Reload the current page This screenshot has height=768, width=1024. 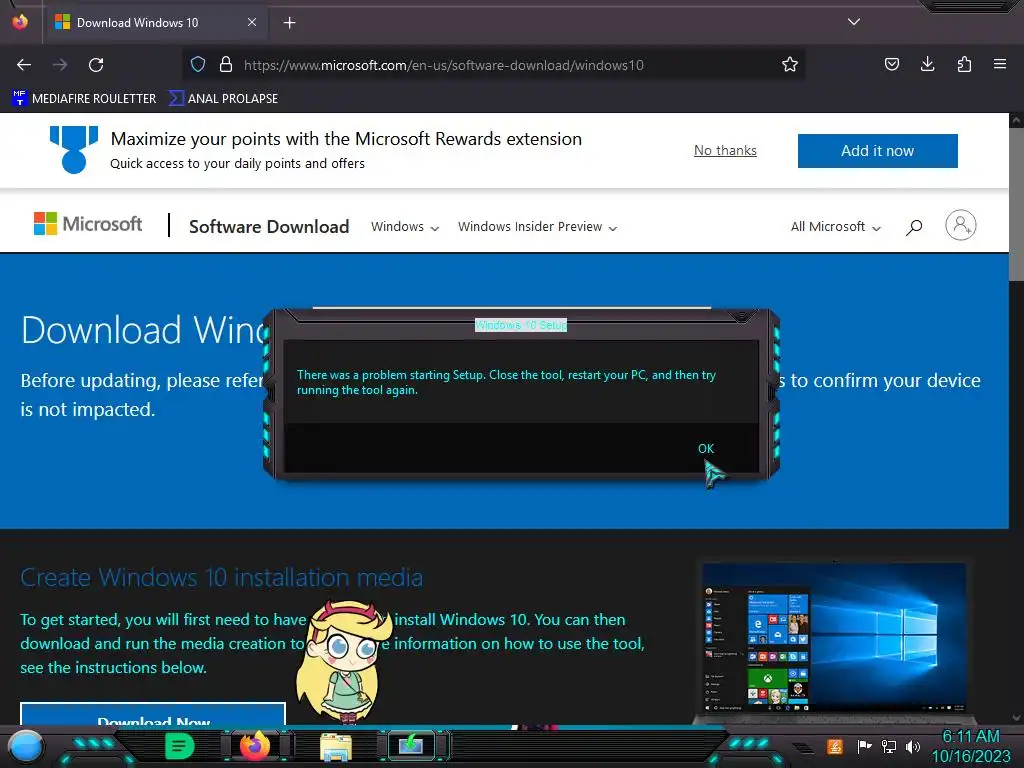(96, 65)
